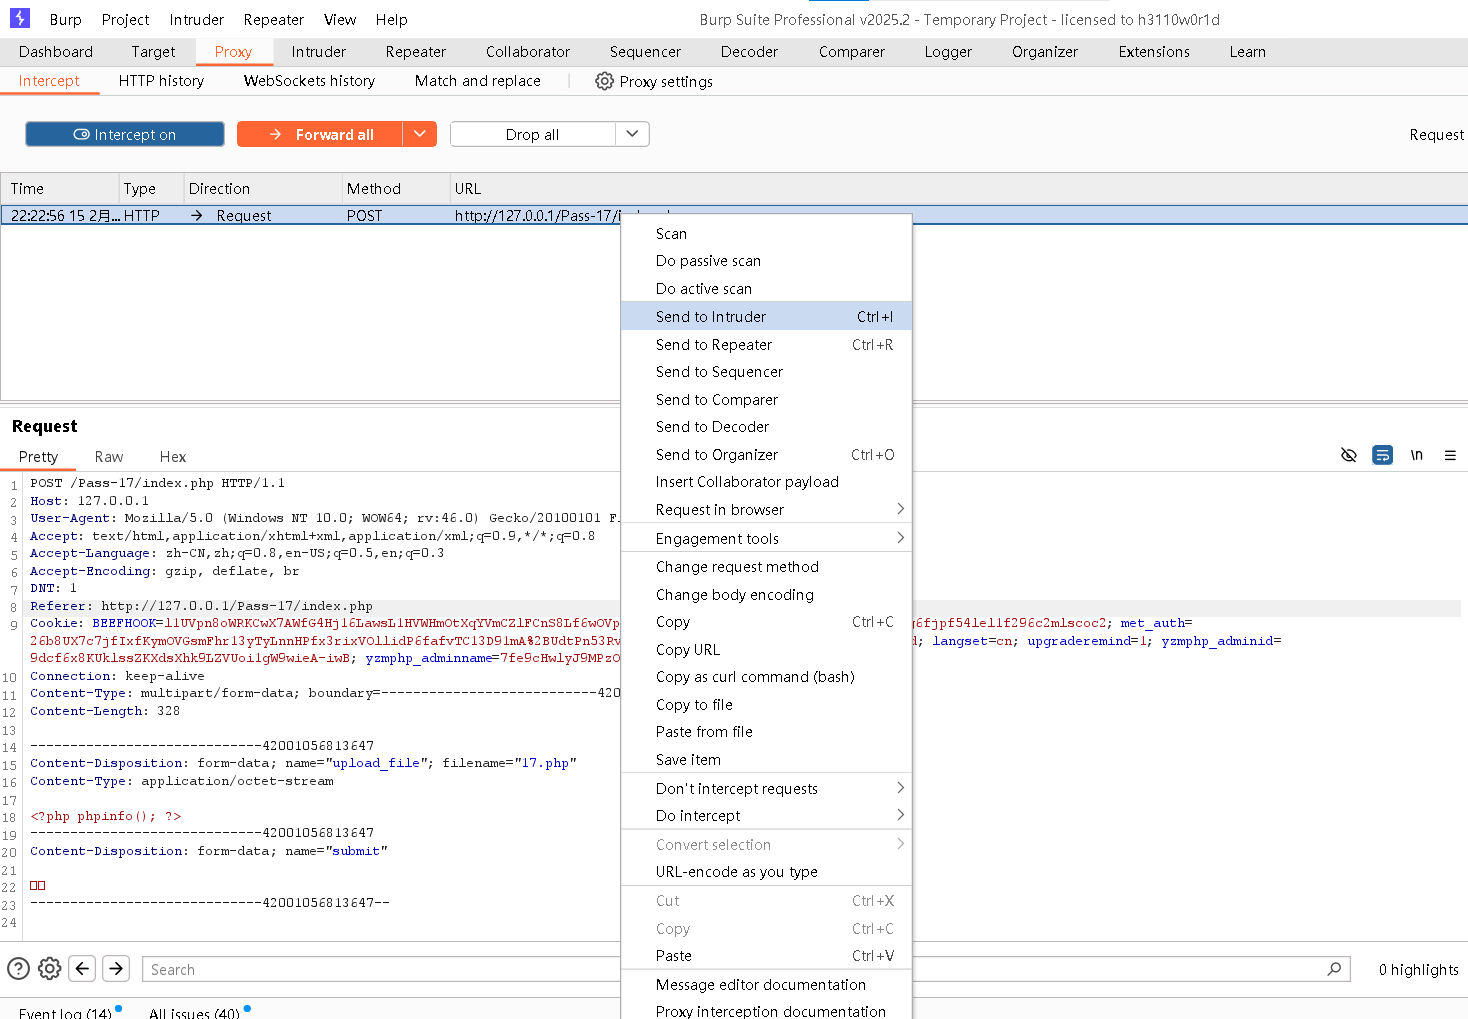
Task: Select Copy URL menu entry
Action: (x=766, y=649)
